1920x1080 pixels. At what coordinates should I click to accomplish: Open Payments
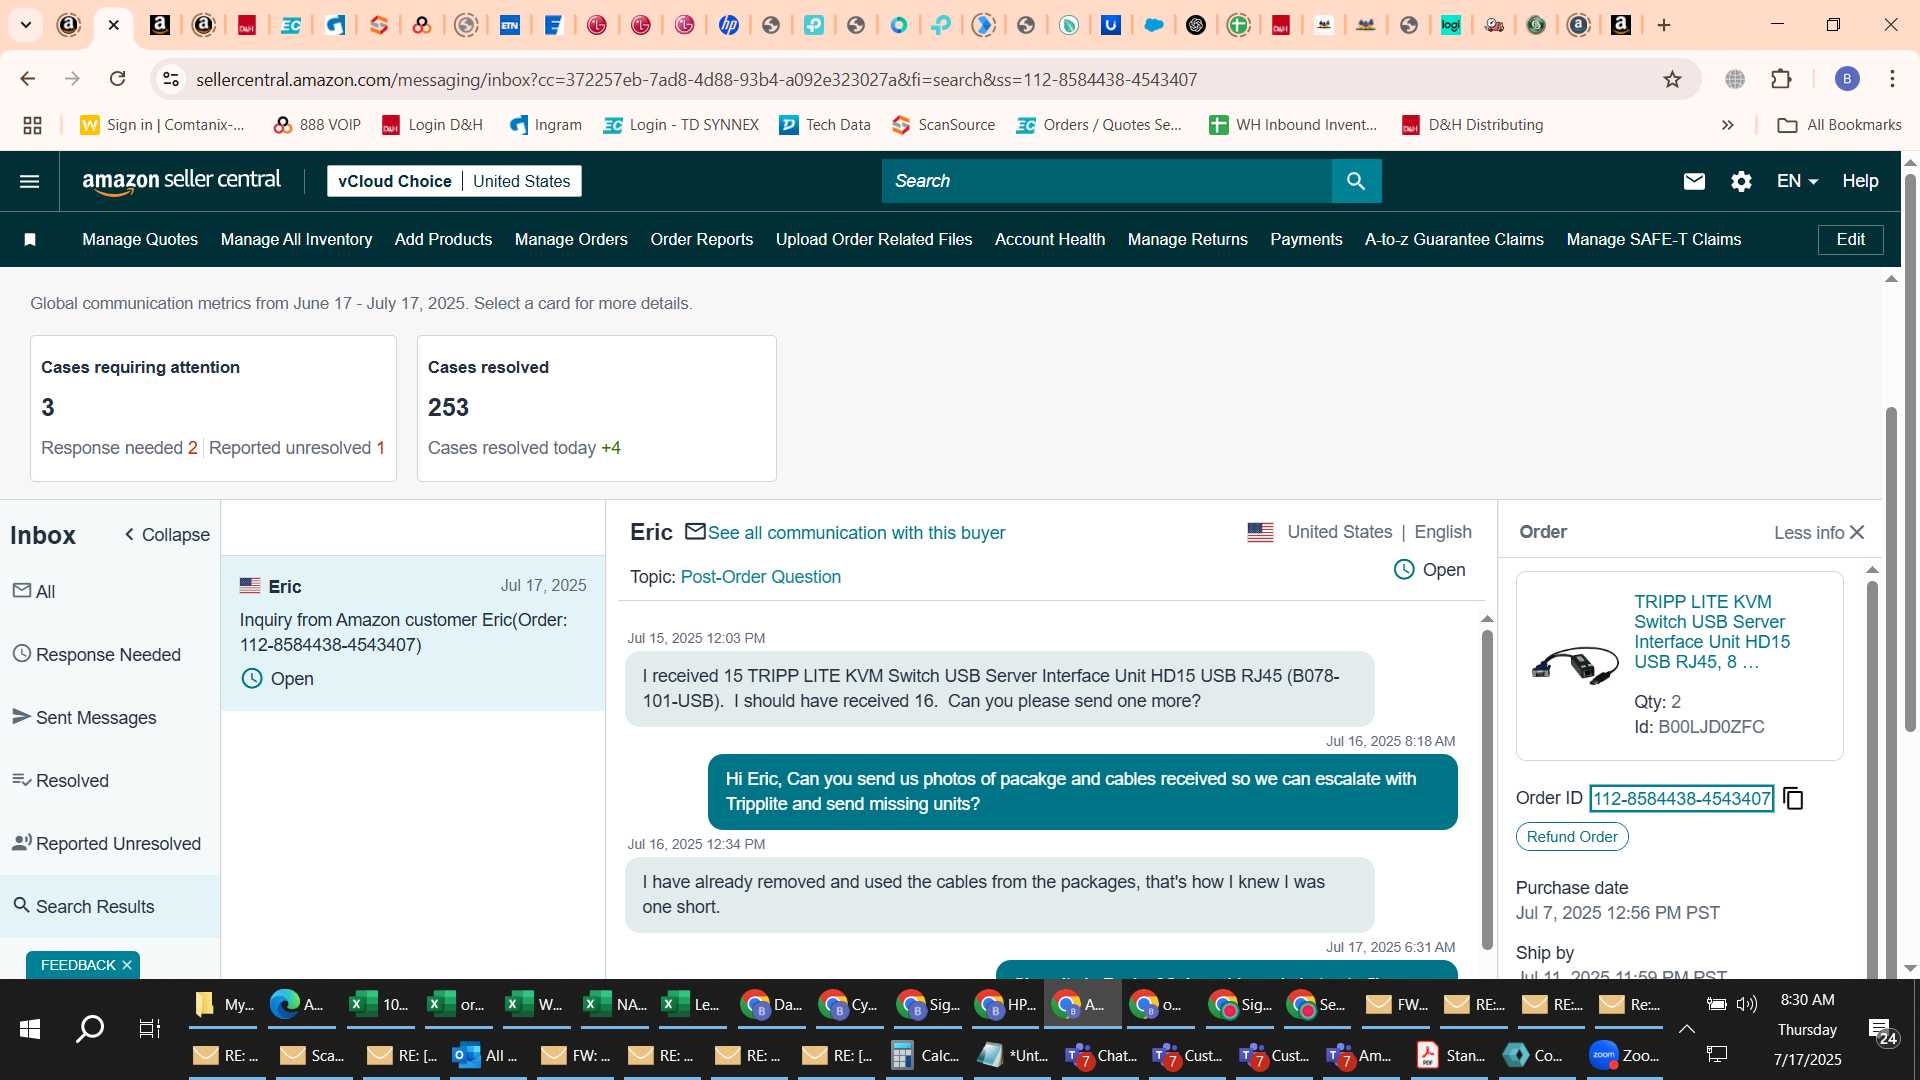pos(1306,239)
